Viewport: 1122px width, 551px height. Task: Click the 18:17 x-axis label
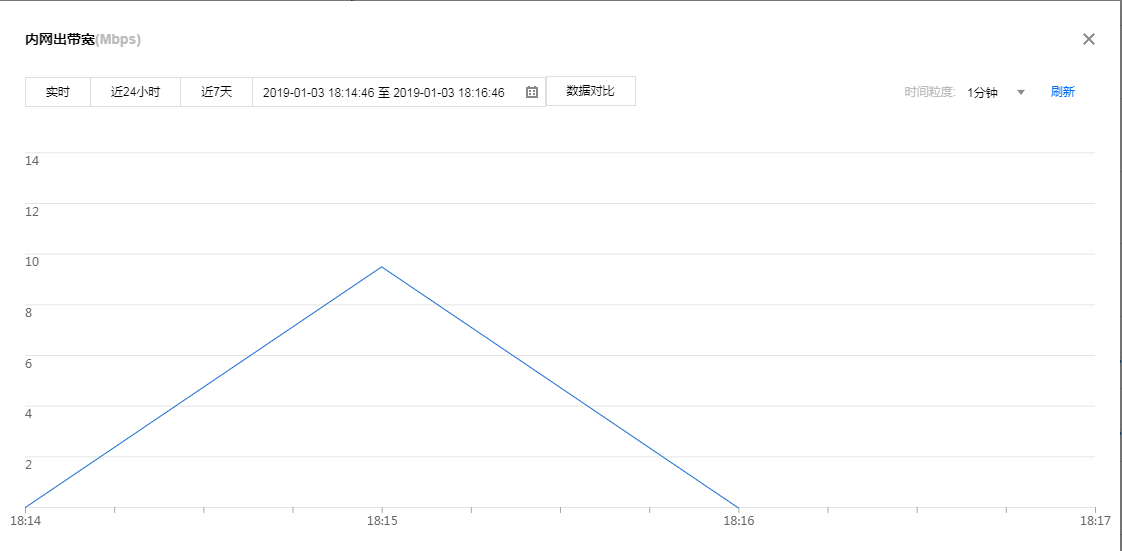click(1096, 521)
